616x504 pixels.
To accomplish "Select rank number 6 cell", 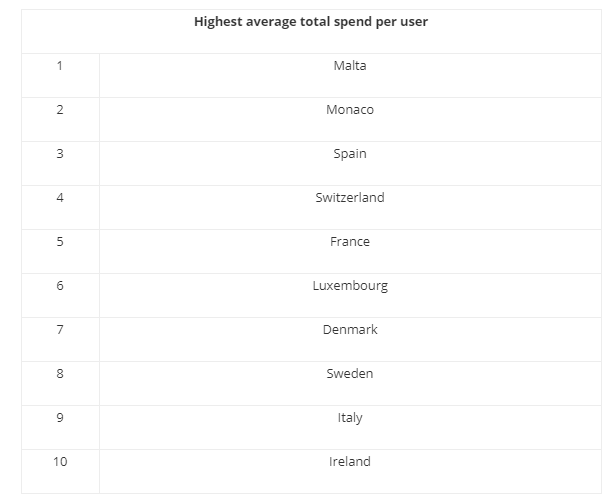I will click(x=60, y=286).
